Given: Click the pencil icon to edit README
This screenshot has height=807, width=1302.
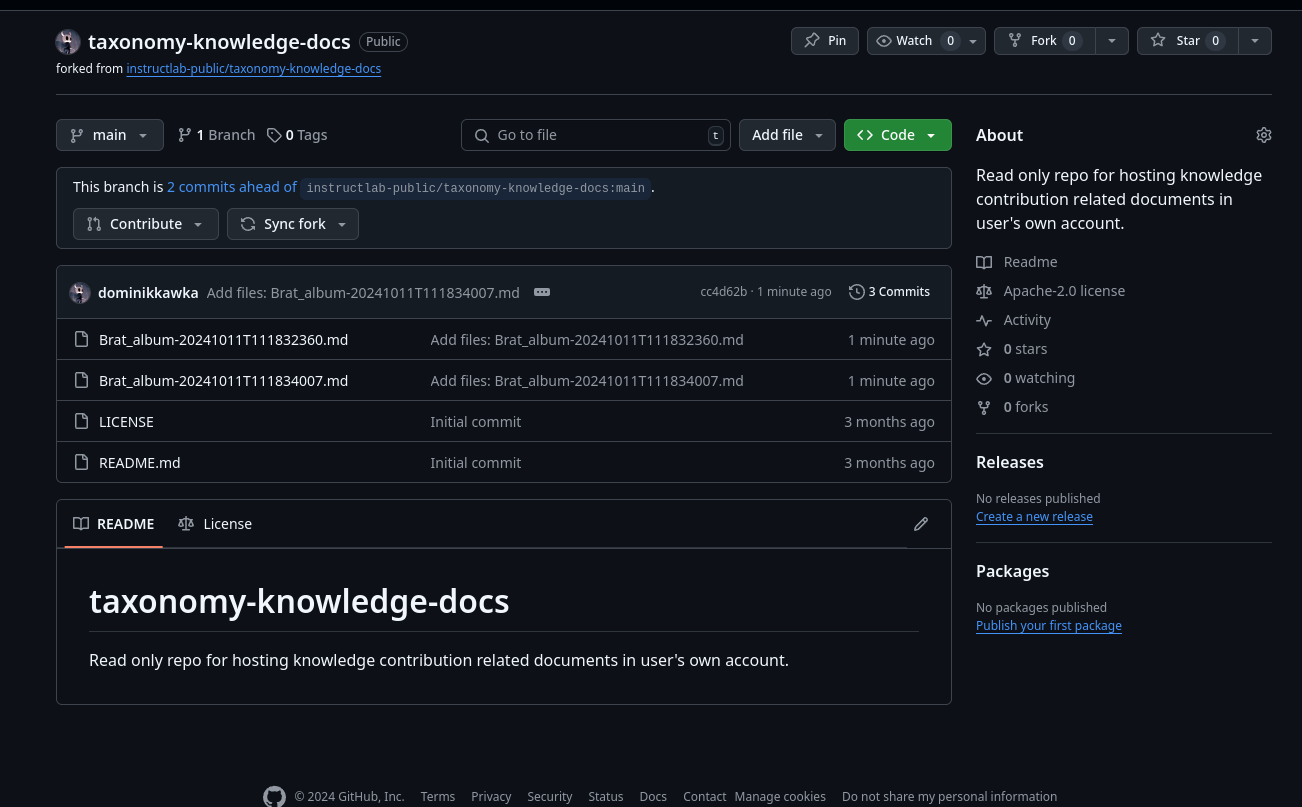Looking at the screenshot, I should click(x=921, y=524).
